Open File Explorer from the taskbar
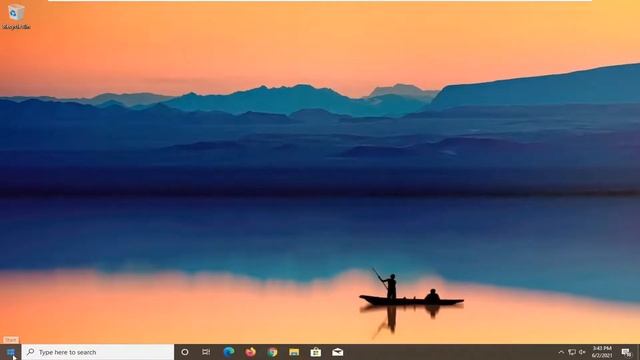Screen dimensions: 640x360 294,352
